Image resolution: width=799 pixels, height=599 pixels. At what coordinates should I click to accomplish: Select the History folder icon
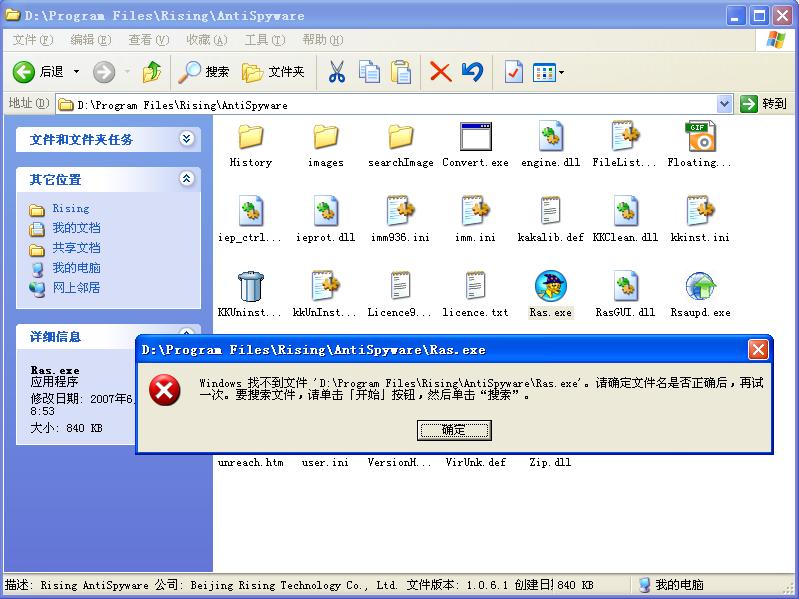point(250,137)
